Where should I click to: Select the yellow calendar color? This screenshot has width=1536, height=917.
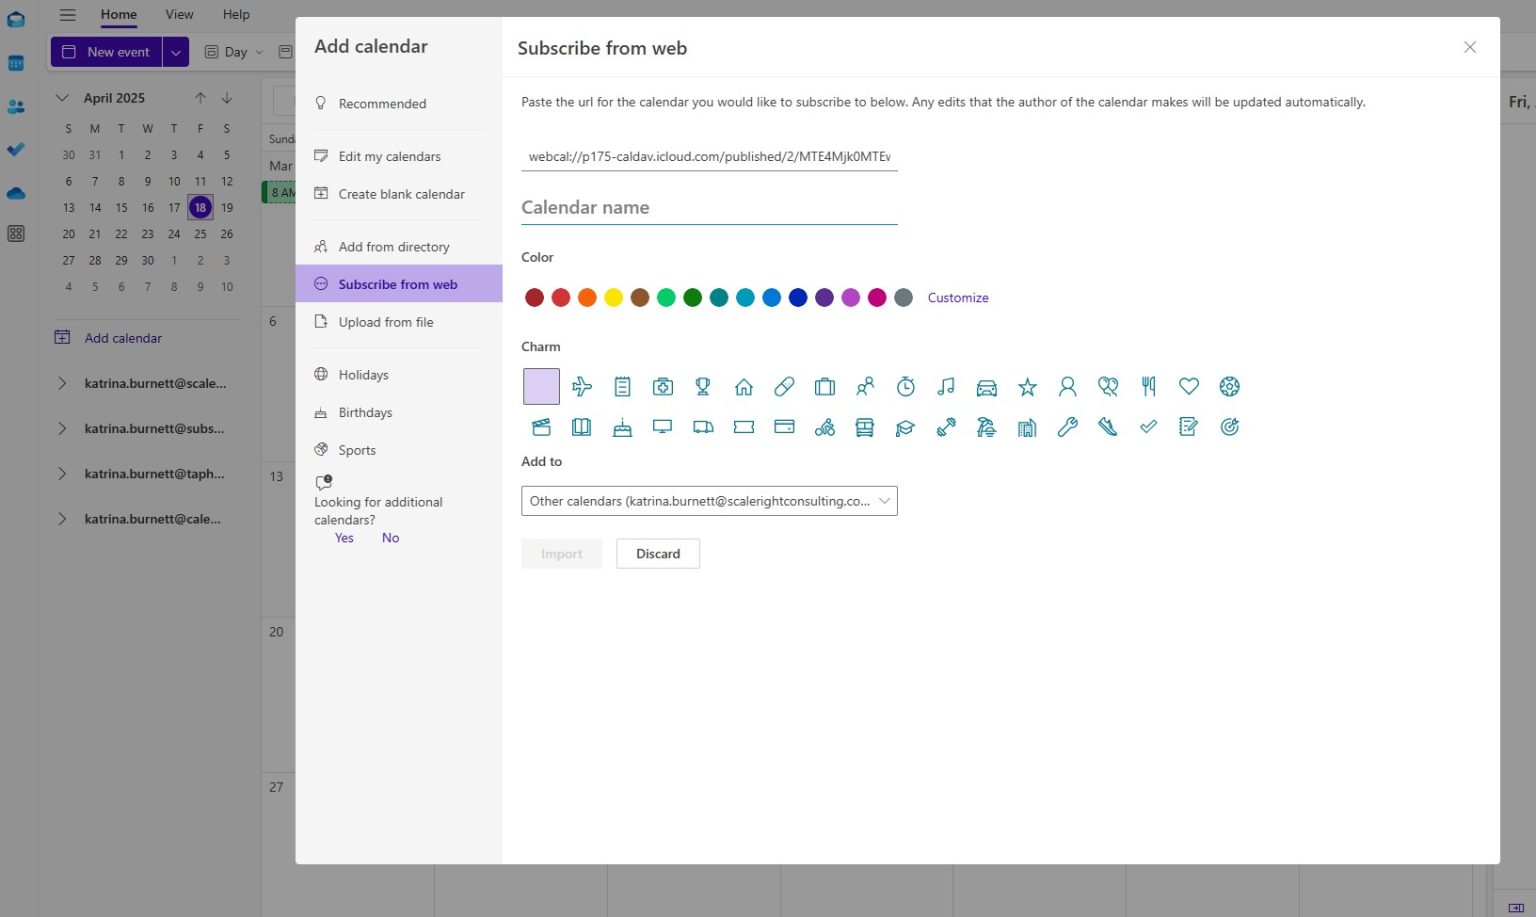613,297
